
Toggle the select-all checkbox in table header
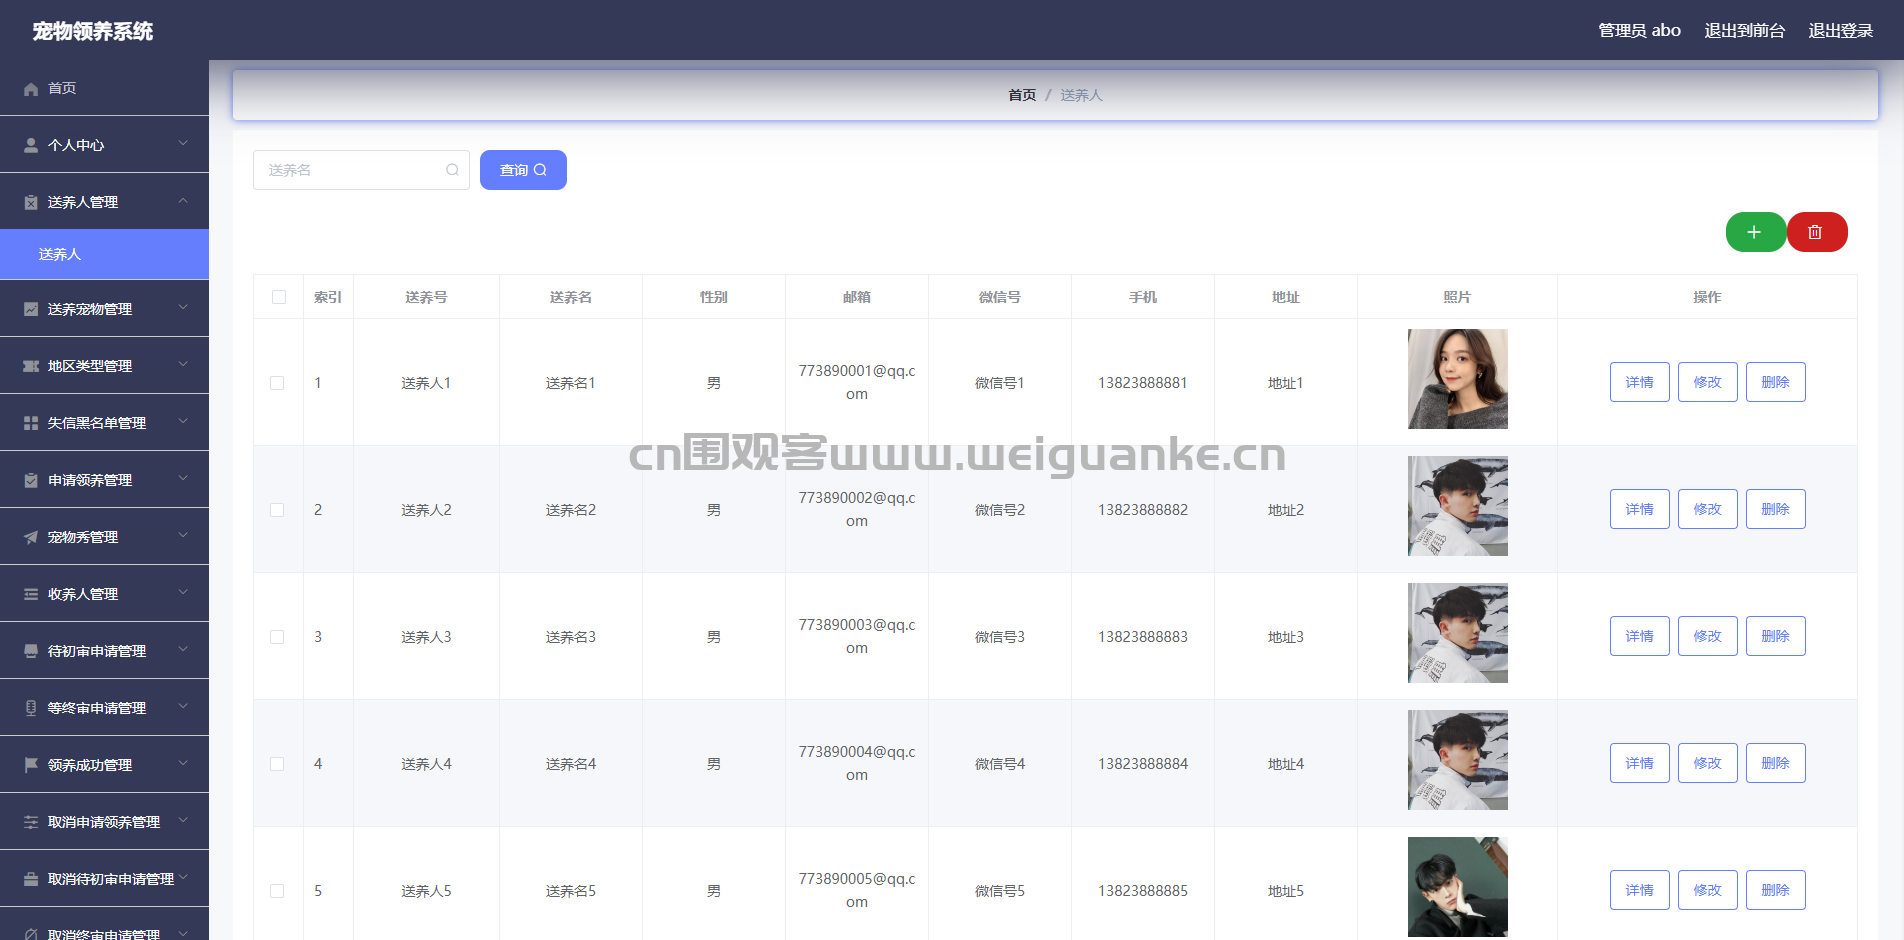click(x=279, y=297)
